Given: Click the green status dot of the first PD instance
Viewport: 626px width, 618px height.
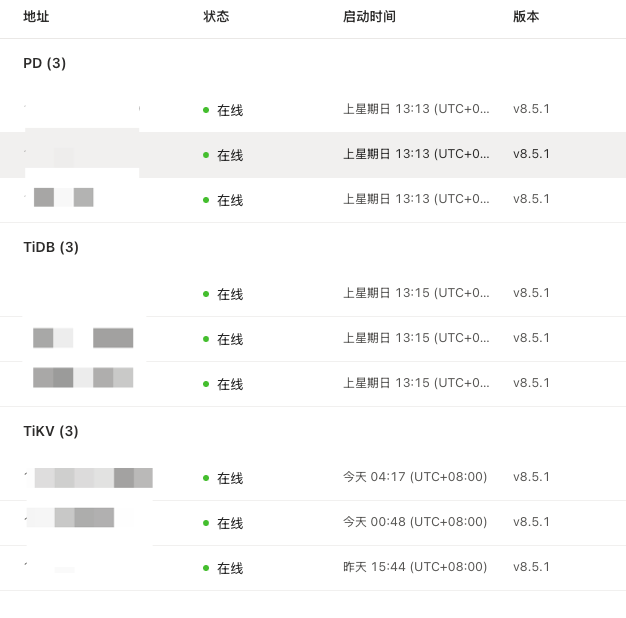Looking at the screenshot, I should [x=206, y=110].
